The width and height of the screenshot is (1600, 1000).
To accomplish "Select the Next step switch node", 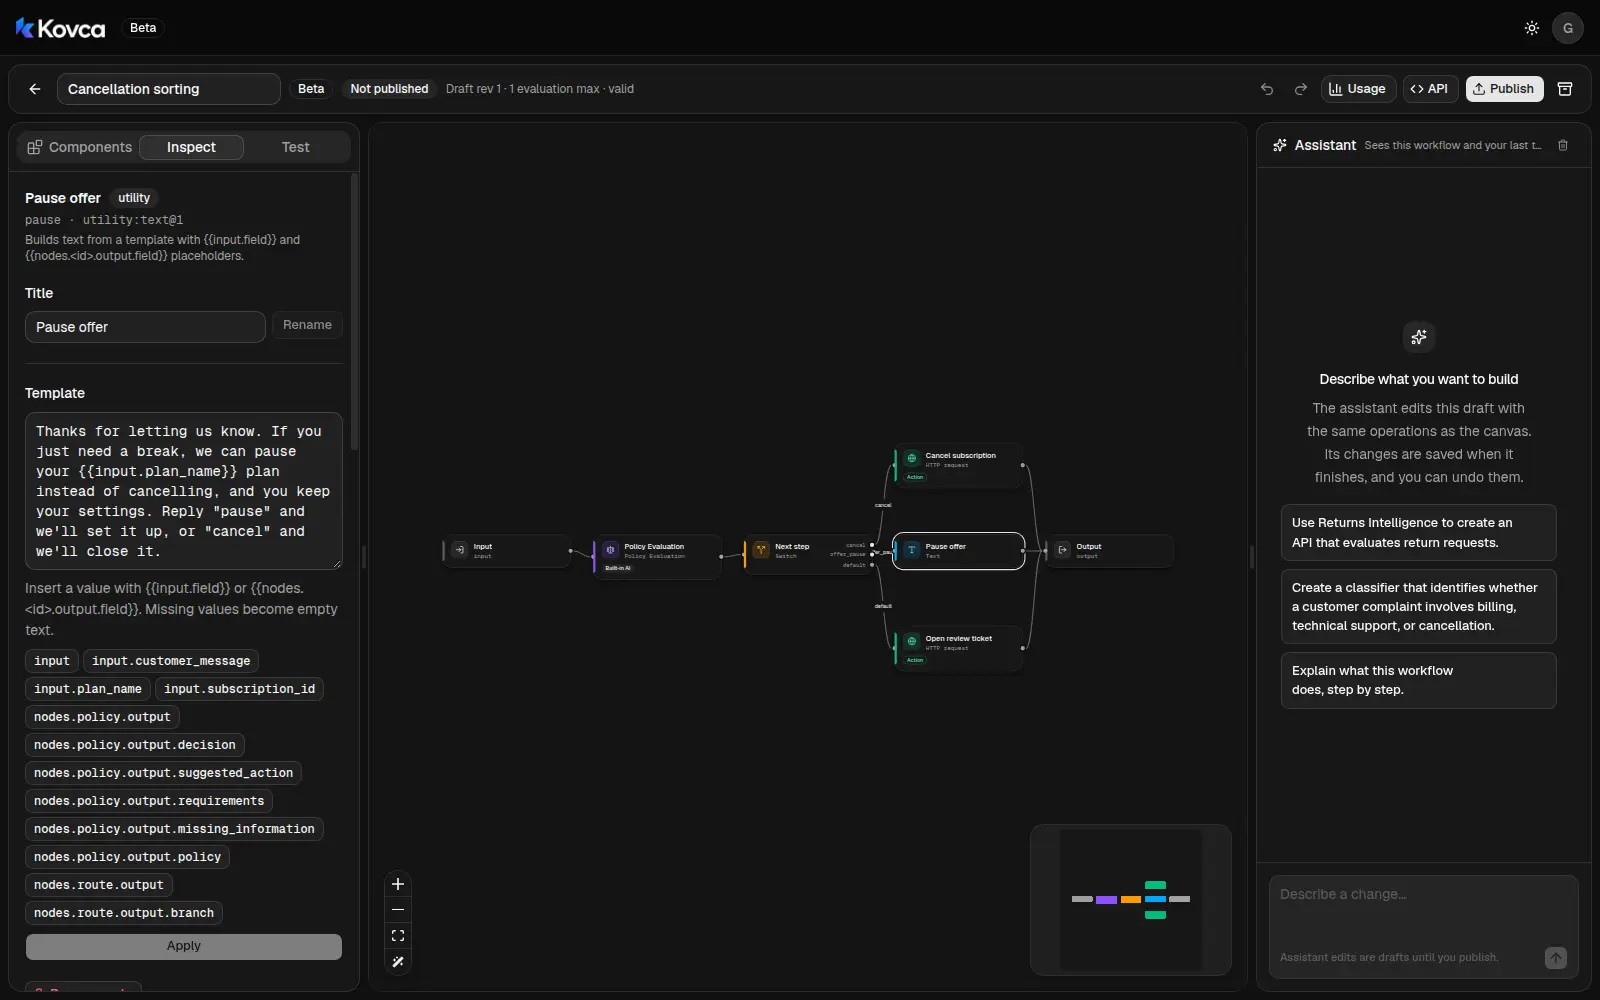I will (x=808, y=556).
